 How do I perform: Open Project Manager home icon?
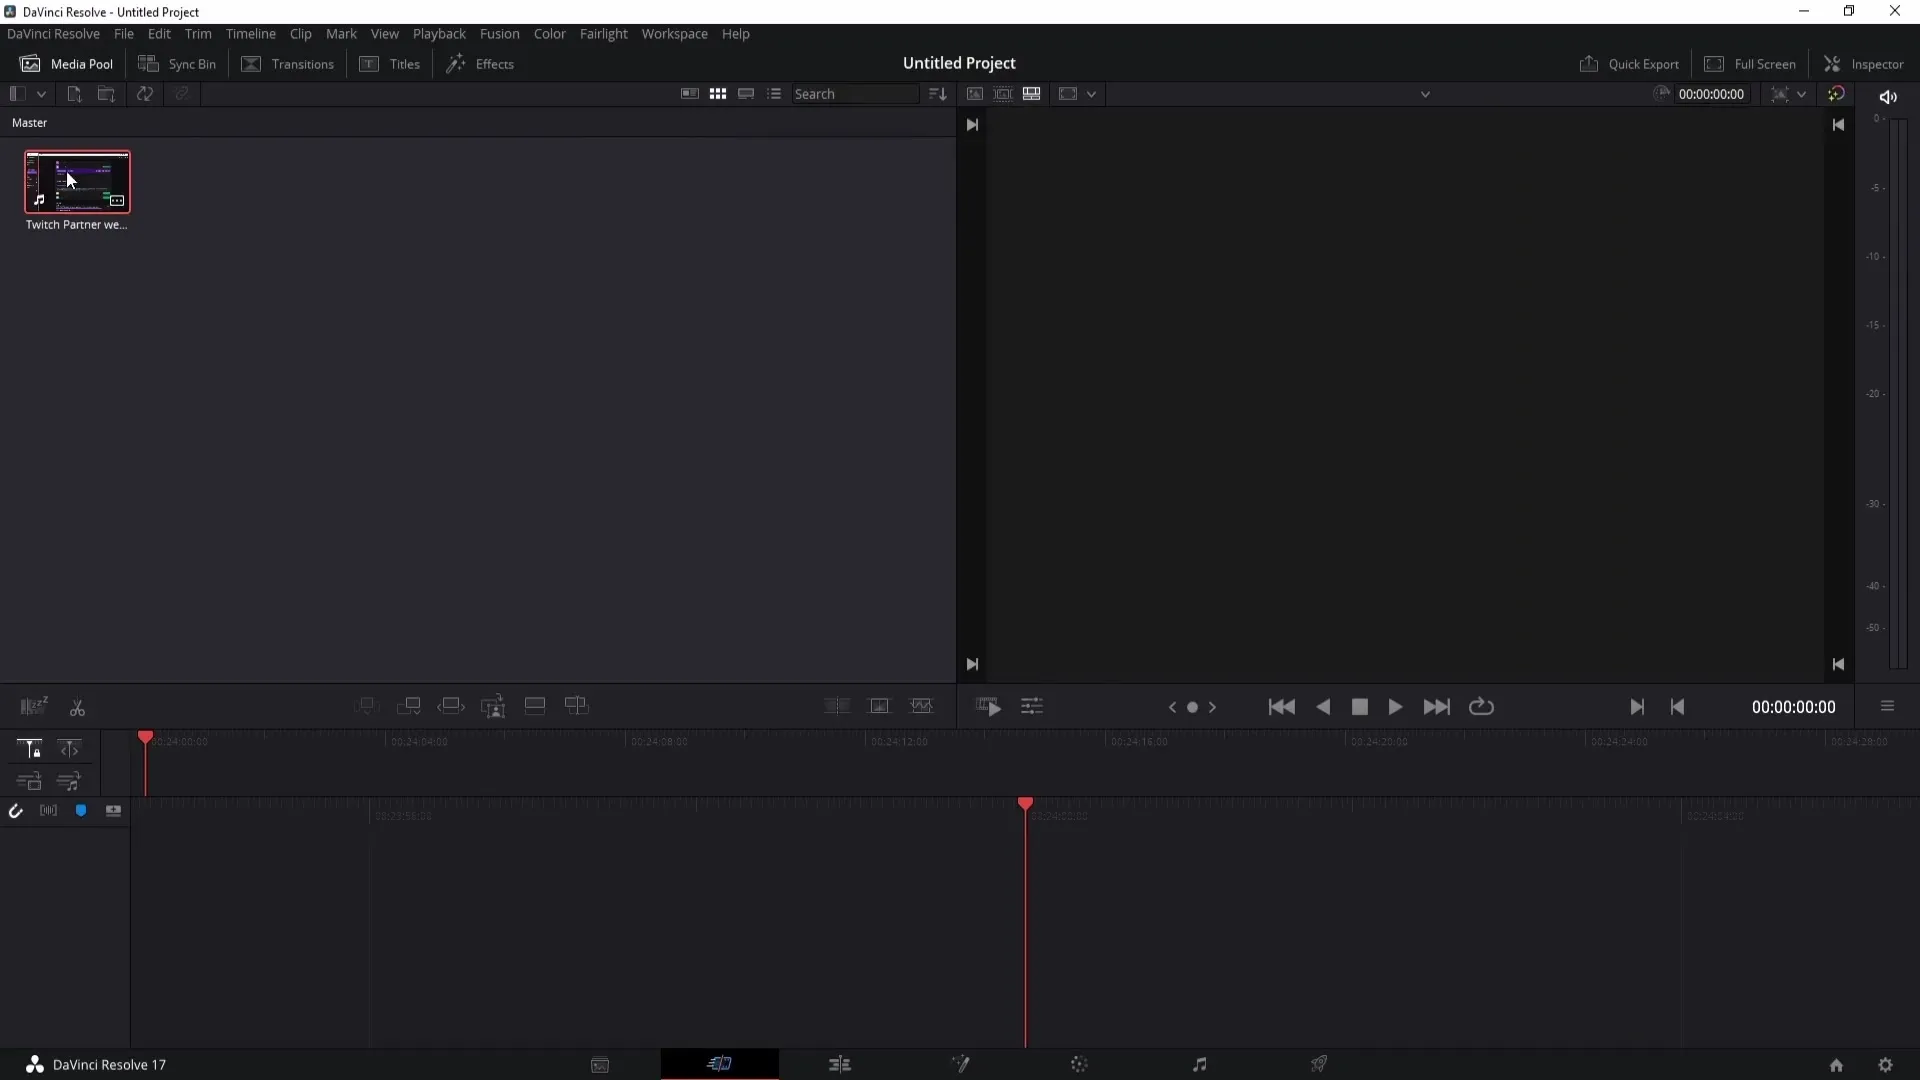[1836, 1065]
